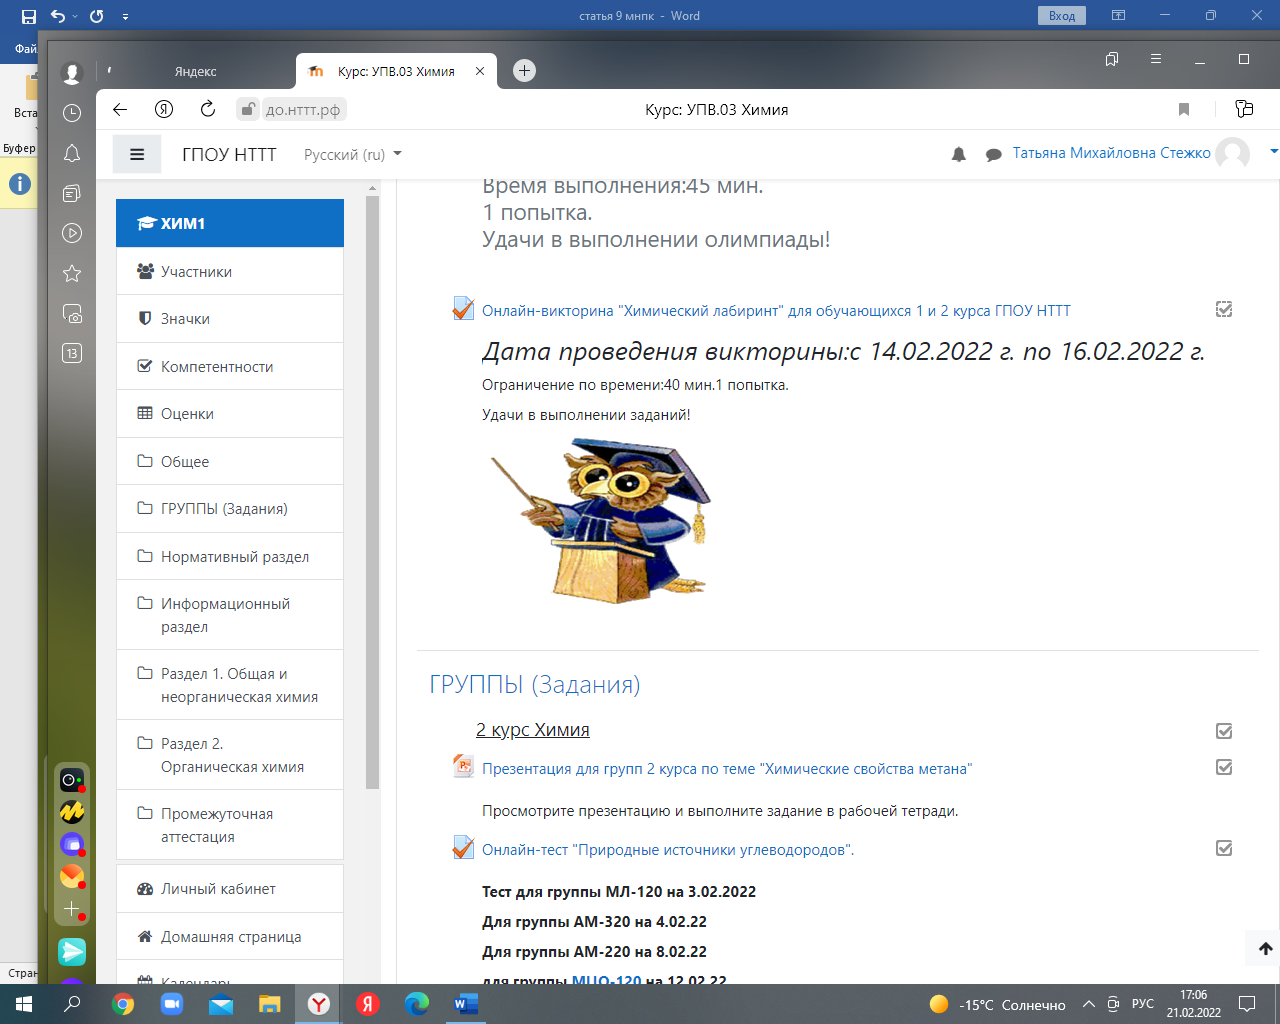Go to ГРУППЫ (Задания) section in sidebar
The height and width of the screenshot is (1024, 1280).
click(230, 508)
